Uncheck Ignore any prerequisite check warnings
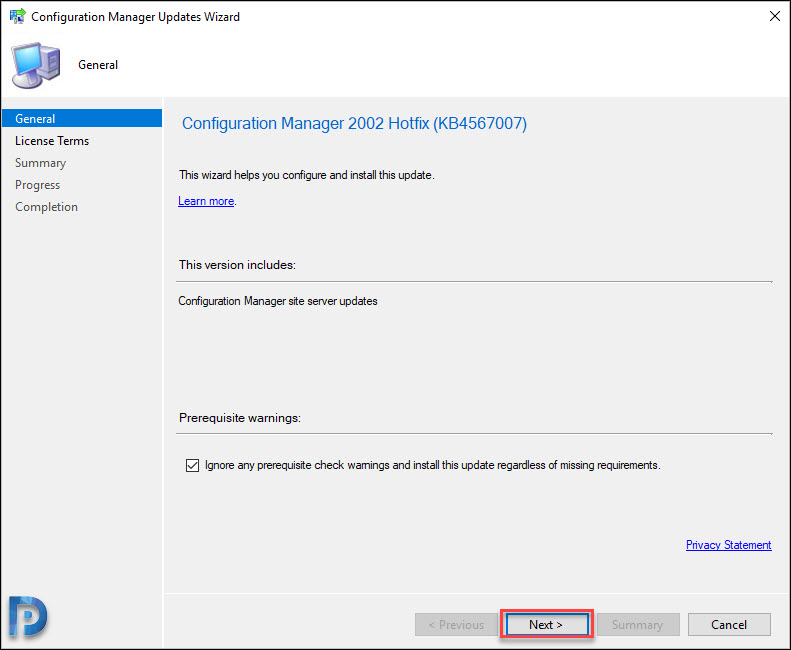 [192, 465]
